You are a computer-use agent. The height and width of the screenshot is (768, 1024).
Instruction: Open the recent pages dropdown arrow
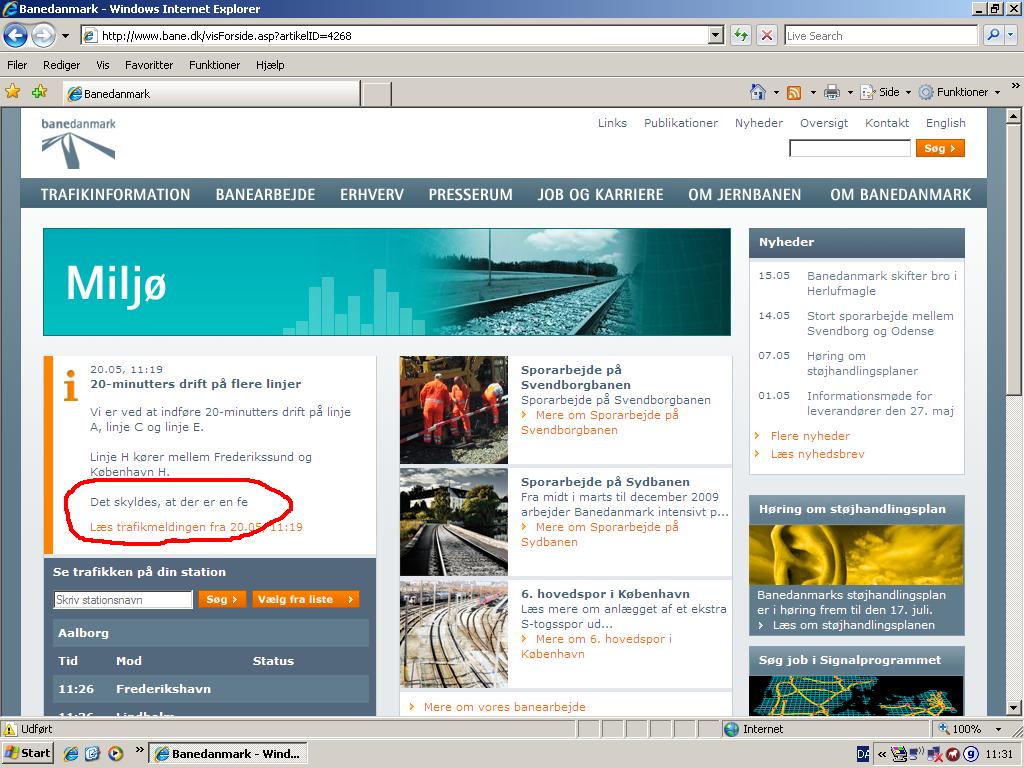click(x=65, y=36)
